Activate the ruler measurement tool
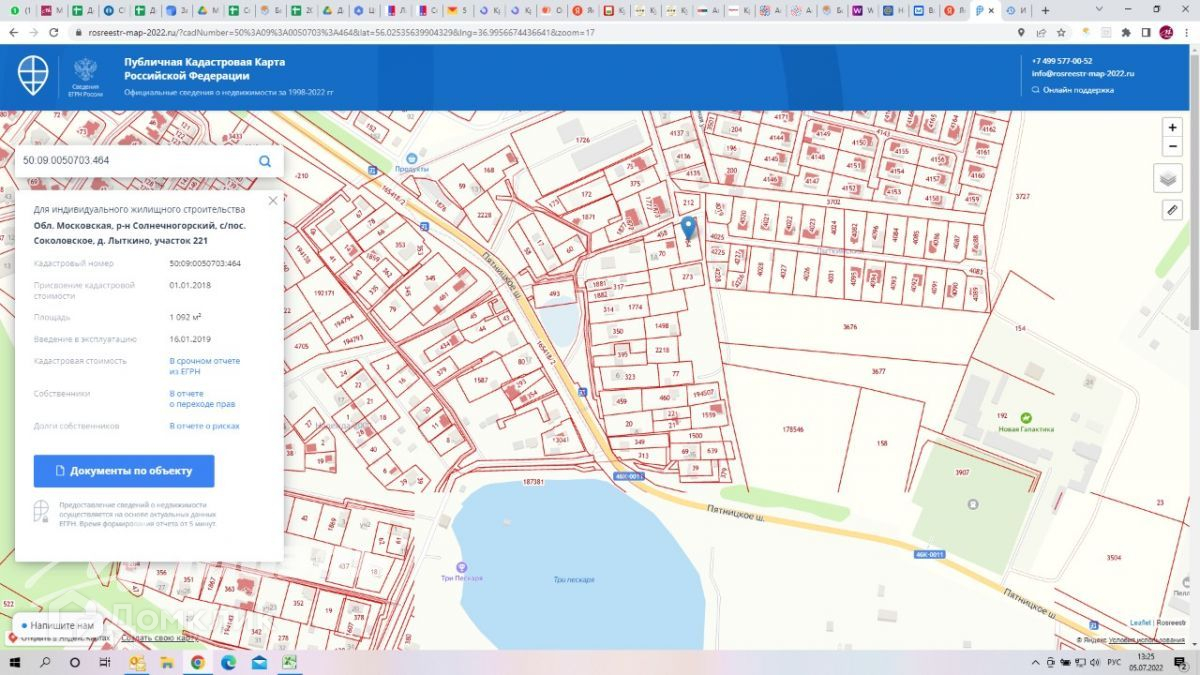This screenshot has height=675, width=1200. [1172, 210]
